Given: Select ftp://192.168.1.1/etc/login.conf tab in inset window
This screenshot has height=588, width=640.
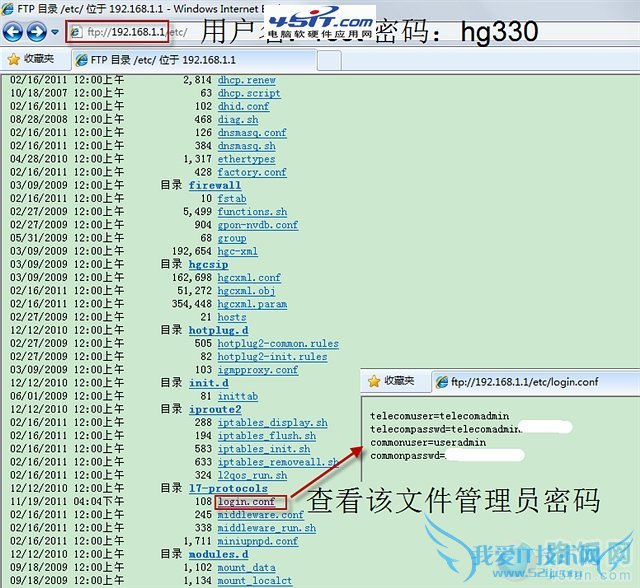Looking at the screenshot, I should click(535, 382).
